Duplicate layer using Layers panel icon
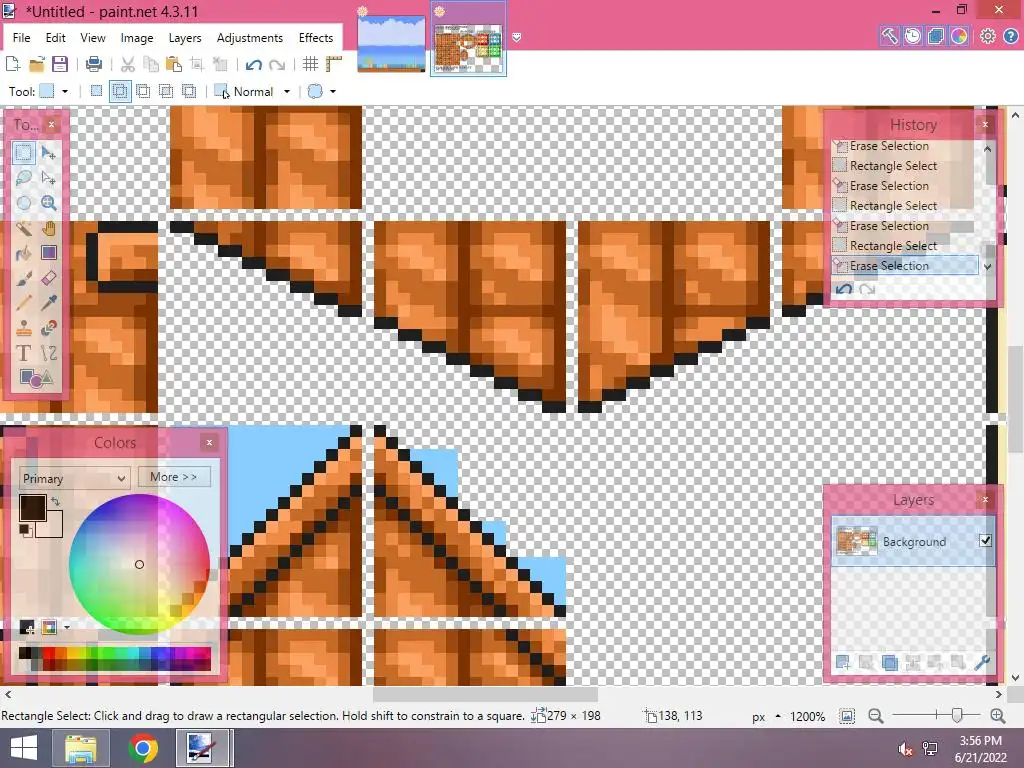The image size is (1024, 768). click(x=889, y=663)
